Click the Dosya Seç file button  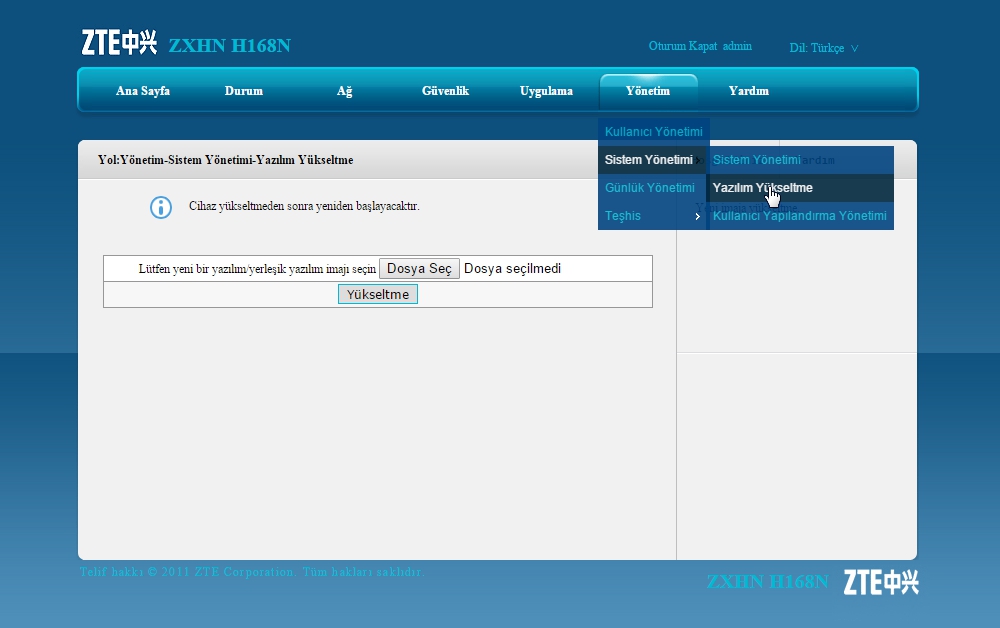(419, 268)
